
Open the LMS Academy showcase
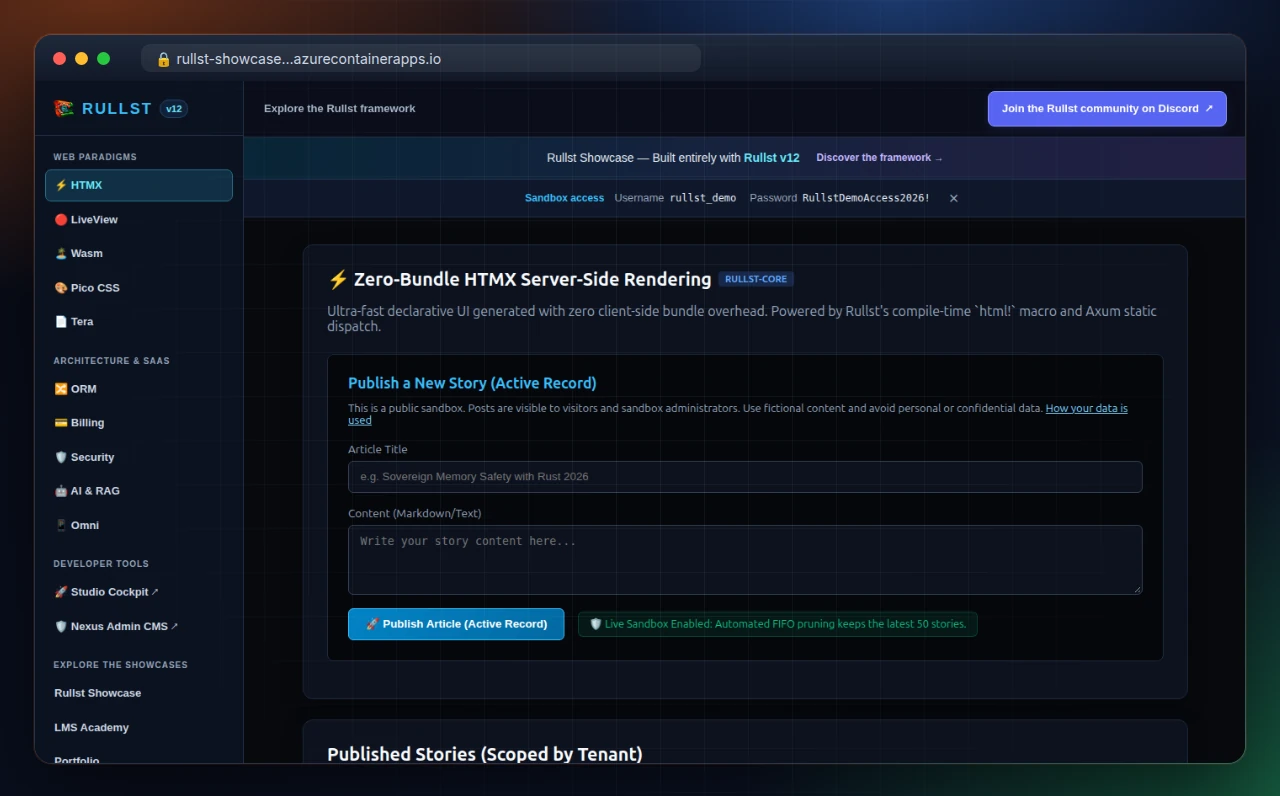point(139,727)
